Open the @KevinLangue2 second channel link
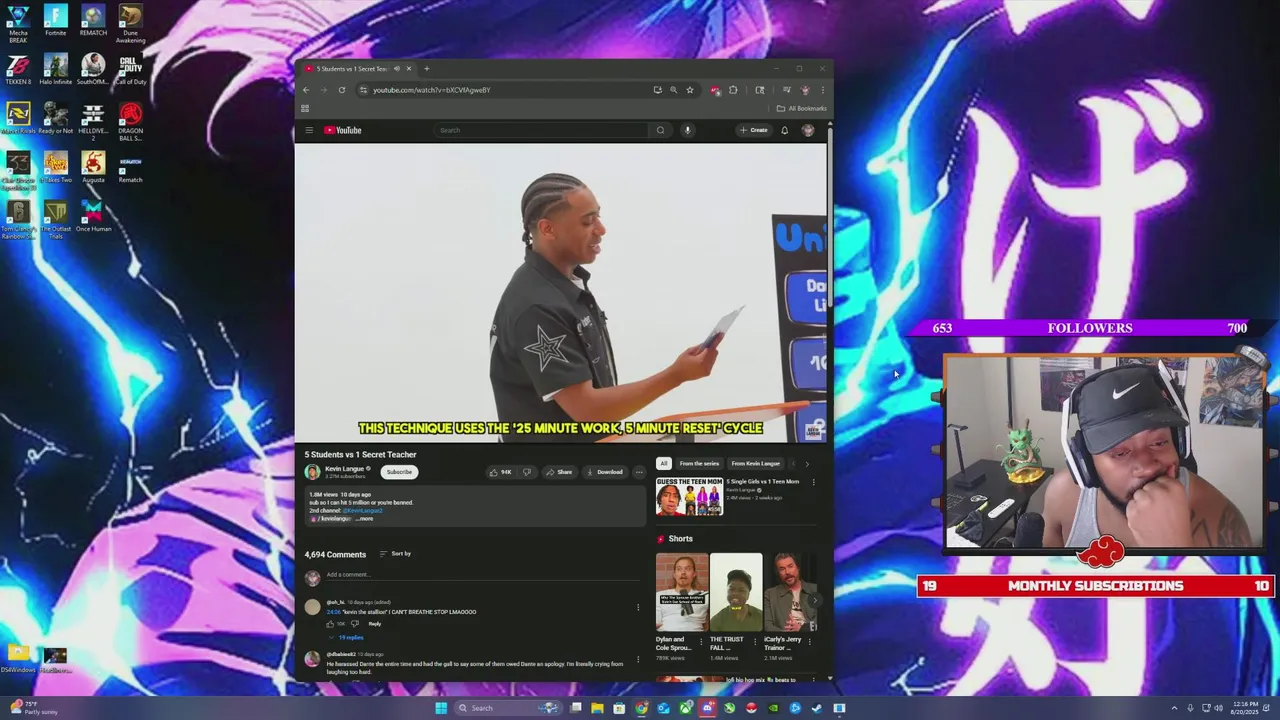 (363, 511)
